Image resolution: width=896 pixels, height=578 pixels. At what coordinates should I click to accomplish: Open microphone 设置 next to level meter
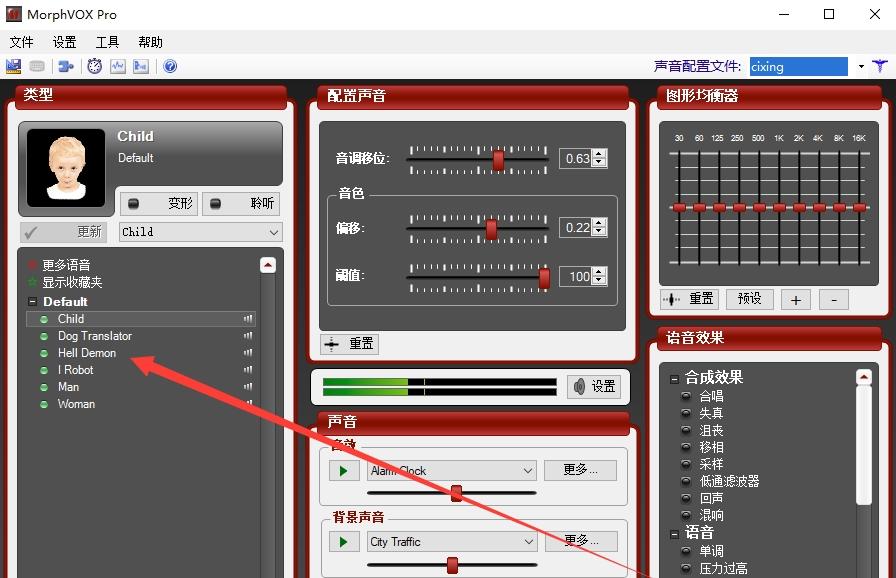[594, 387]
